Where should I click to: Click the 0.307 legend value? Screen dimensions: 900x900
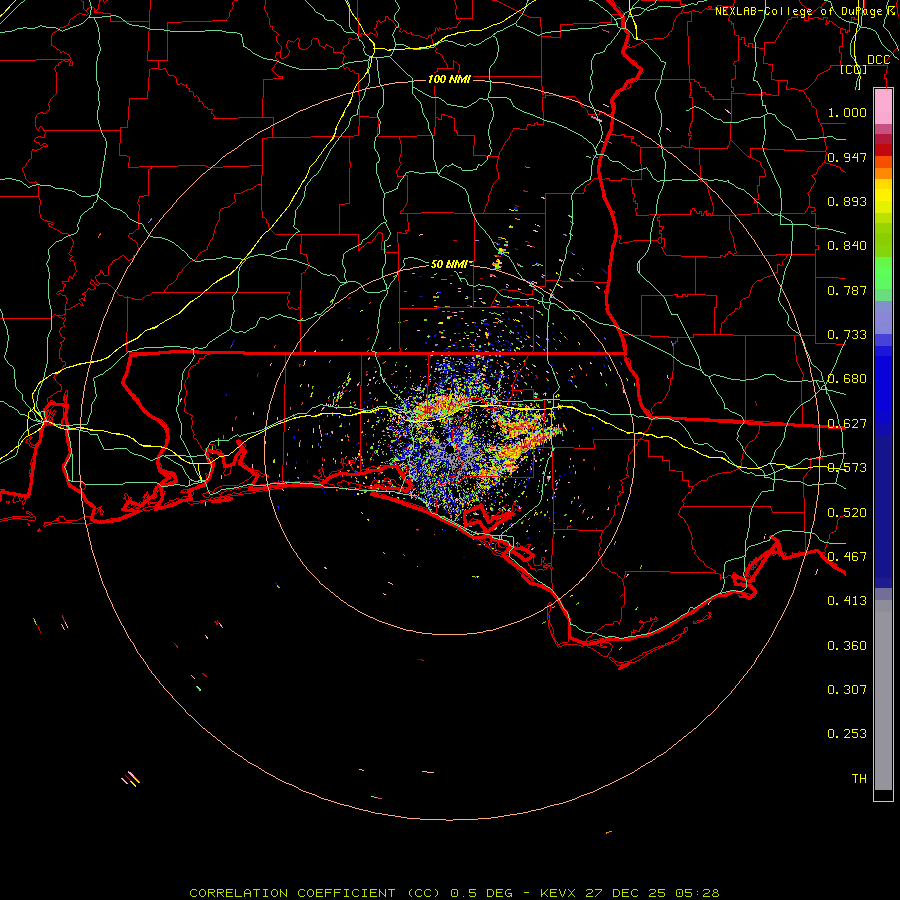(x=847, y=690)
